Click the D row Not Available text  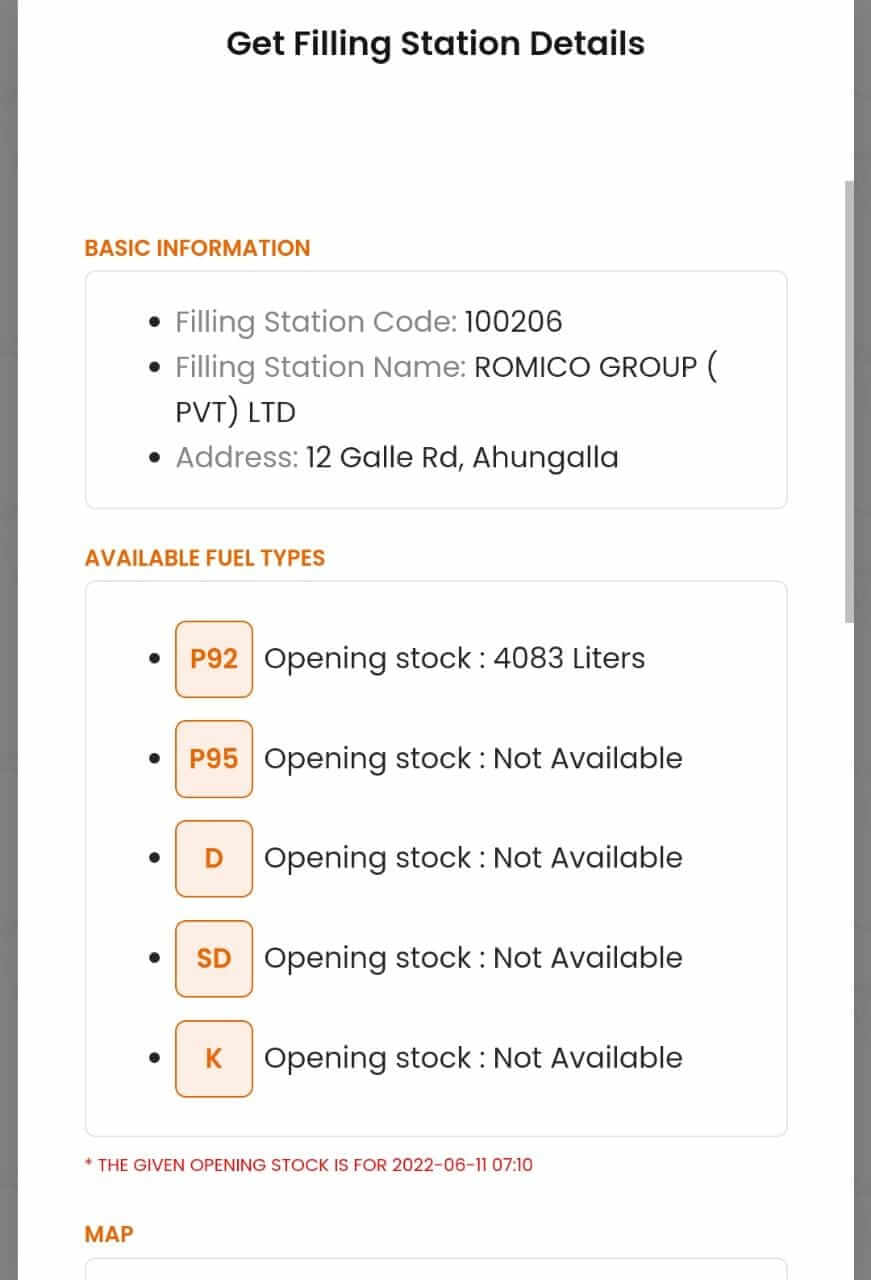tap(588, 859)
